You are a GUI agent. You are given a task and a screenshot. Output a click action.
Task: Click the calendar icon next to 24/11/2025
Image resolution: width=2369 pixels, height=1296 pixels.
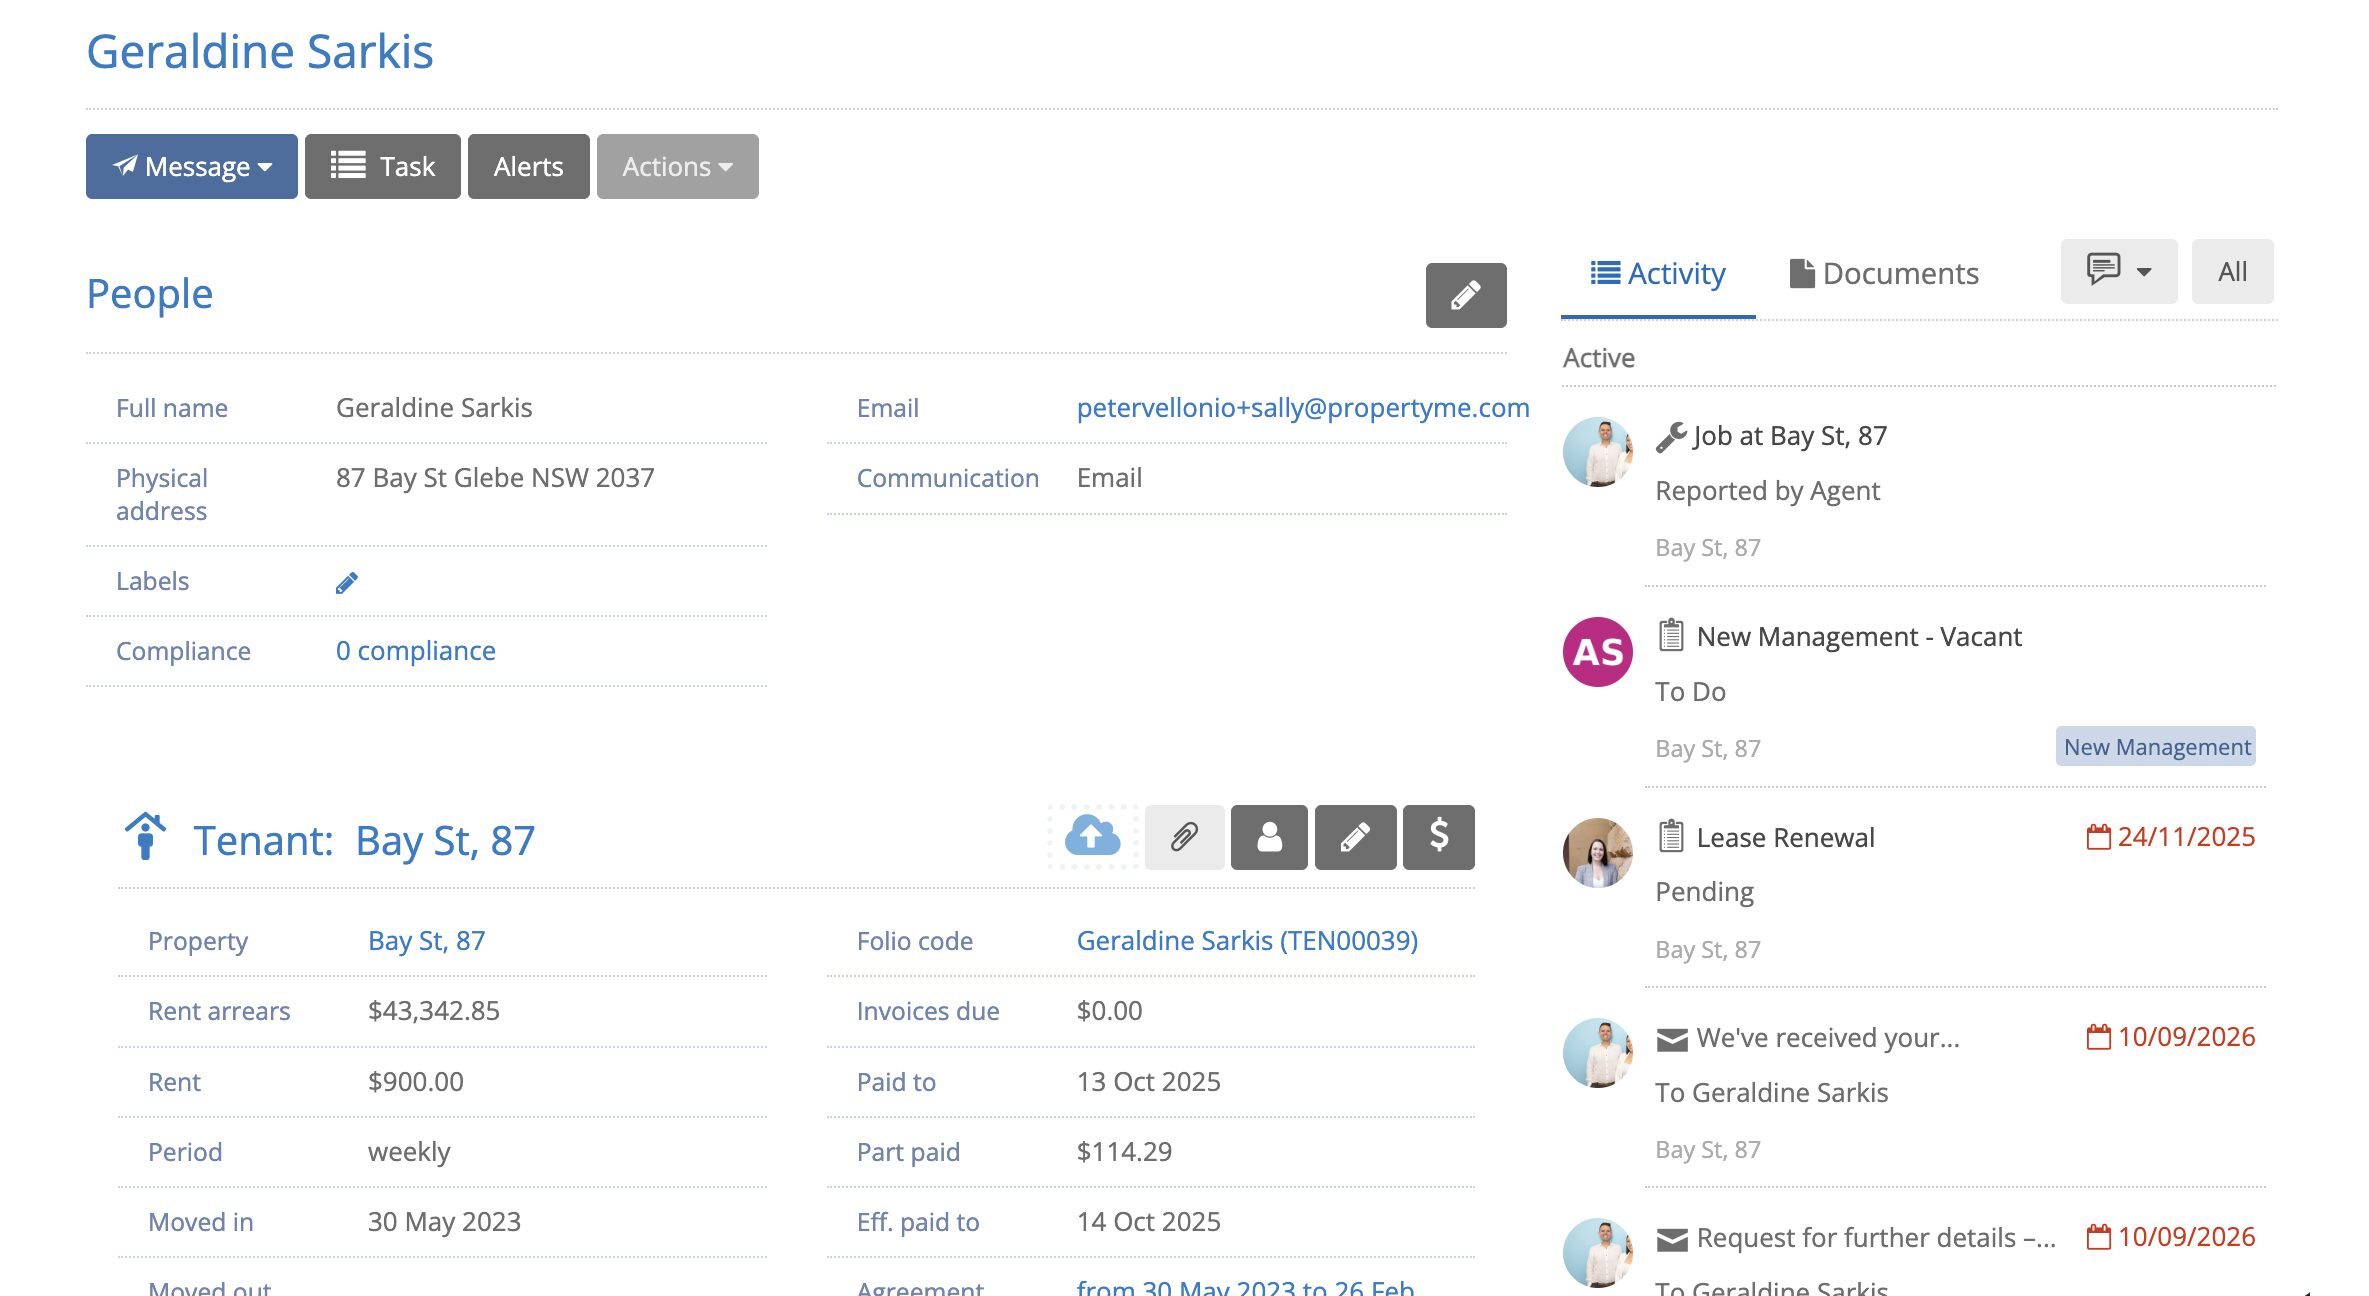[2098, 837]
